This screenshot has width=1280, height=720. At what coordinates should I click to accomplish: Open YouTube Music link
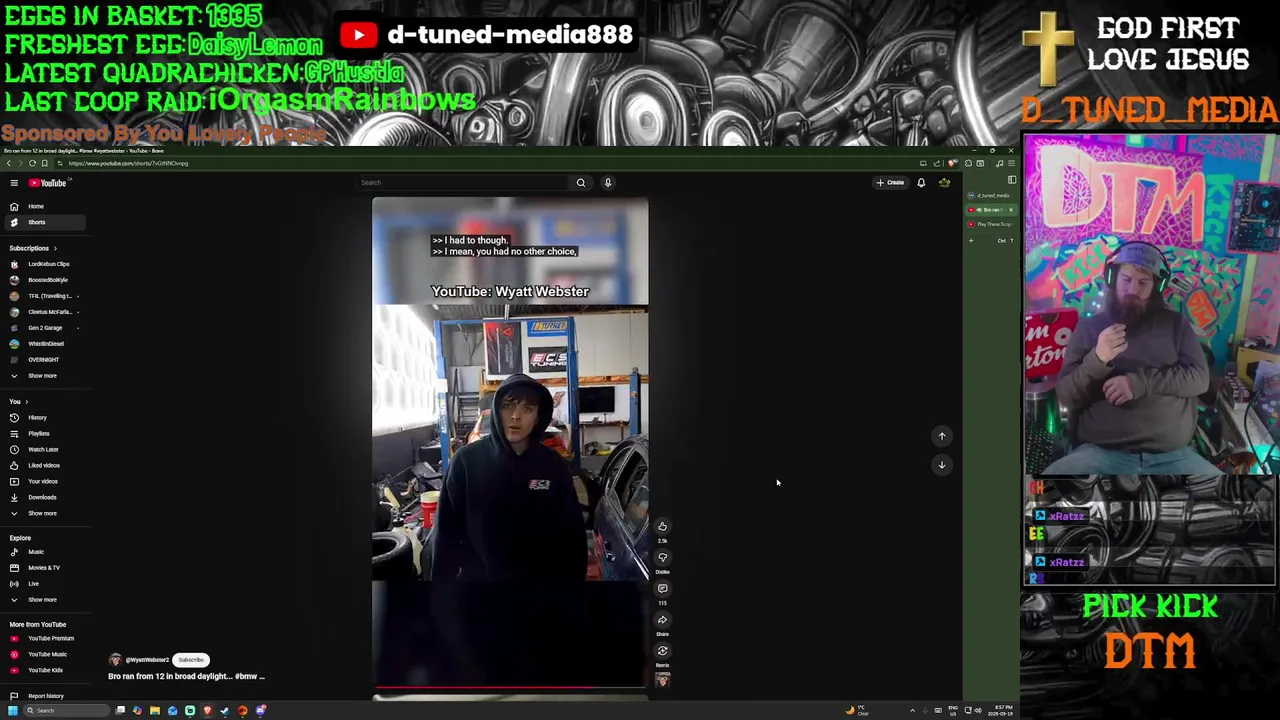click(x=45, y=654)
